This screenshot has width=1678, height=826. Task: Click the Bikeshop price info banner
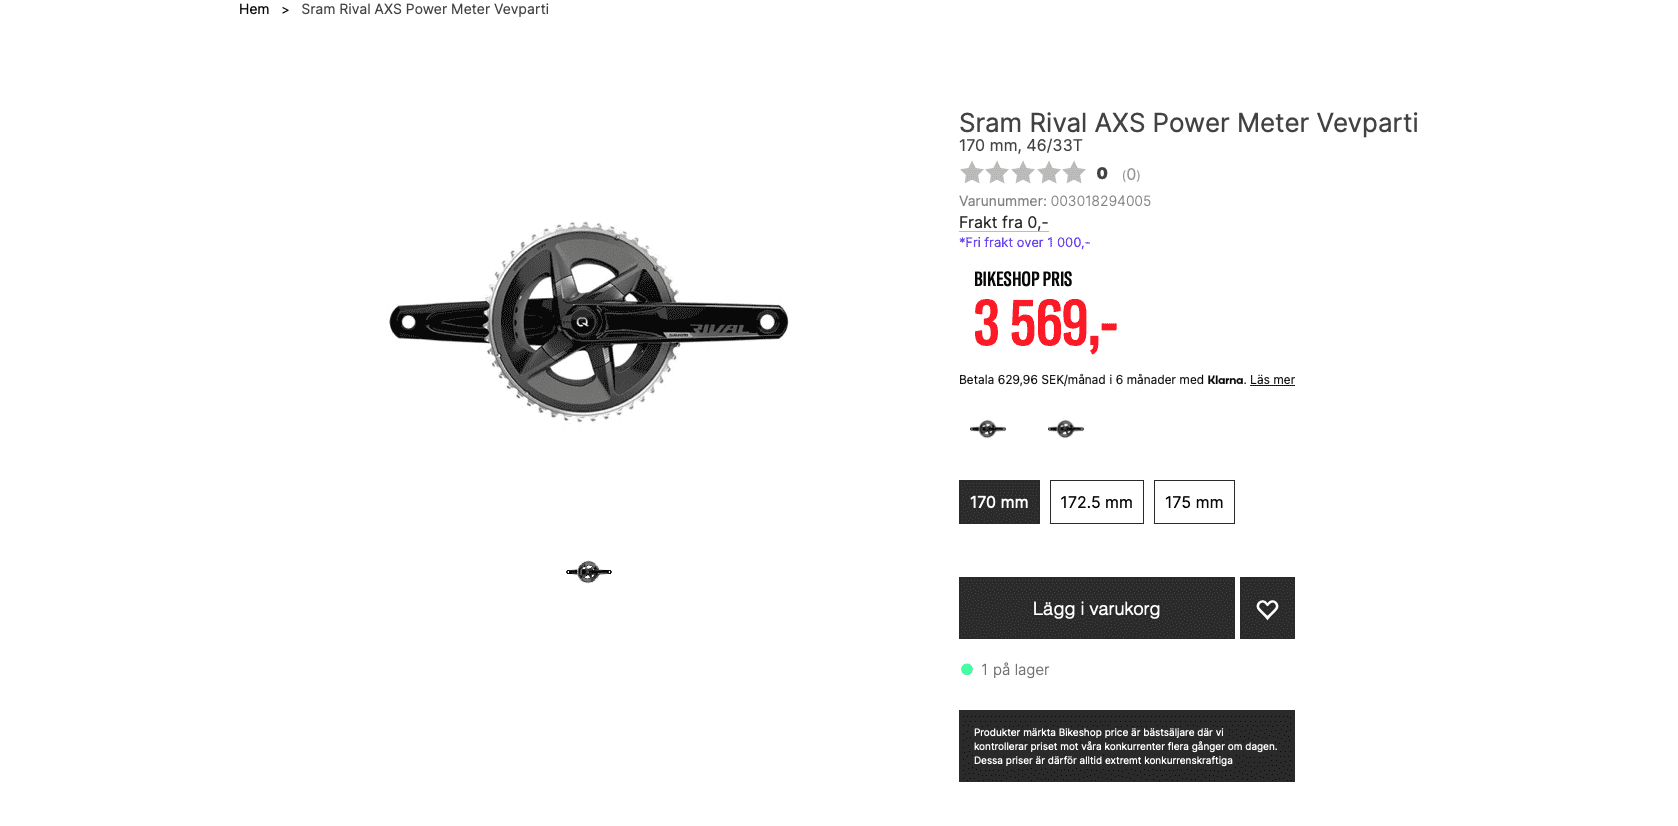point(1126,746)
